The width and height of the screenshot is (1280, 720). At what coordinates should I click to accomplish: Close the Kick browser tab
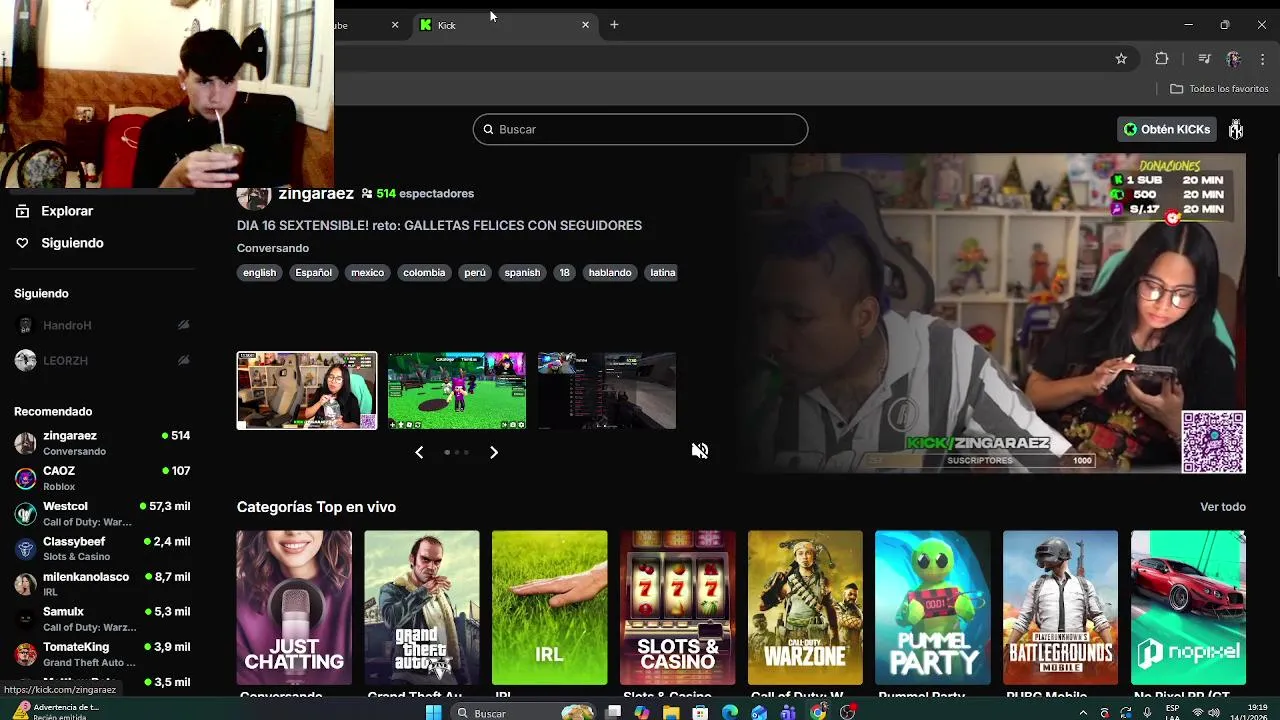[x=585, y=25]
